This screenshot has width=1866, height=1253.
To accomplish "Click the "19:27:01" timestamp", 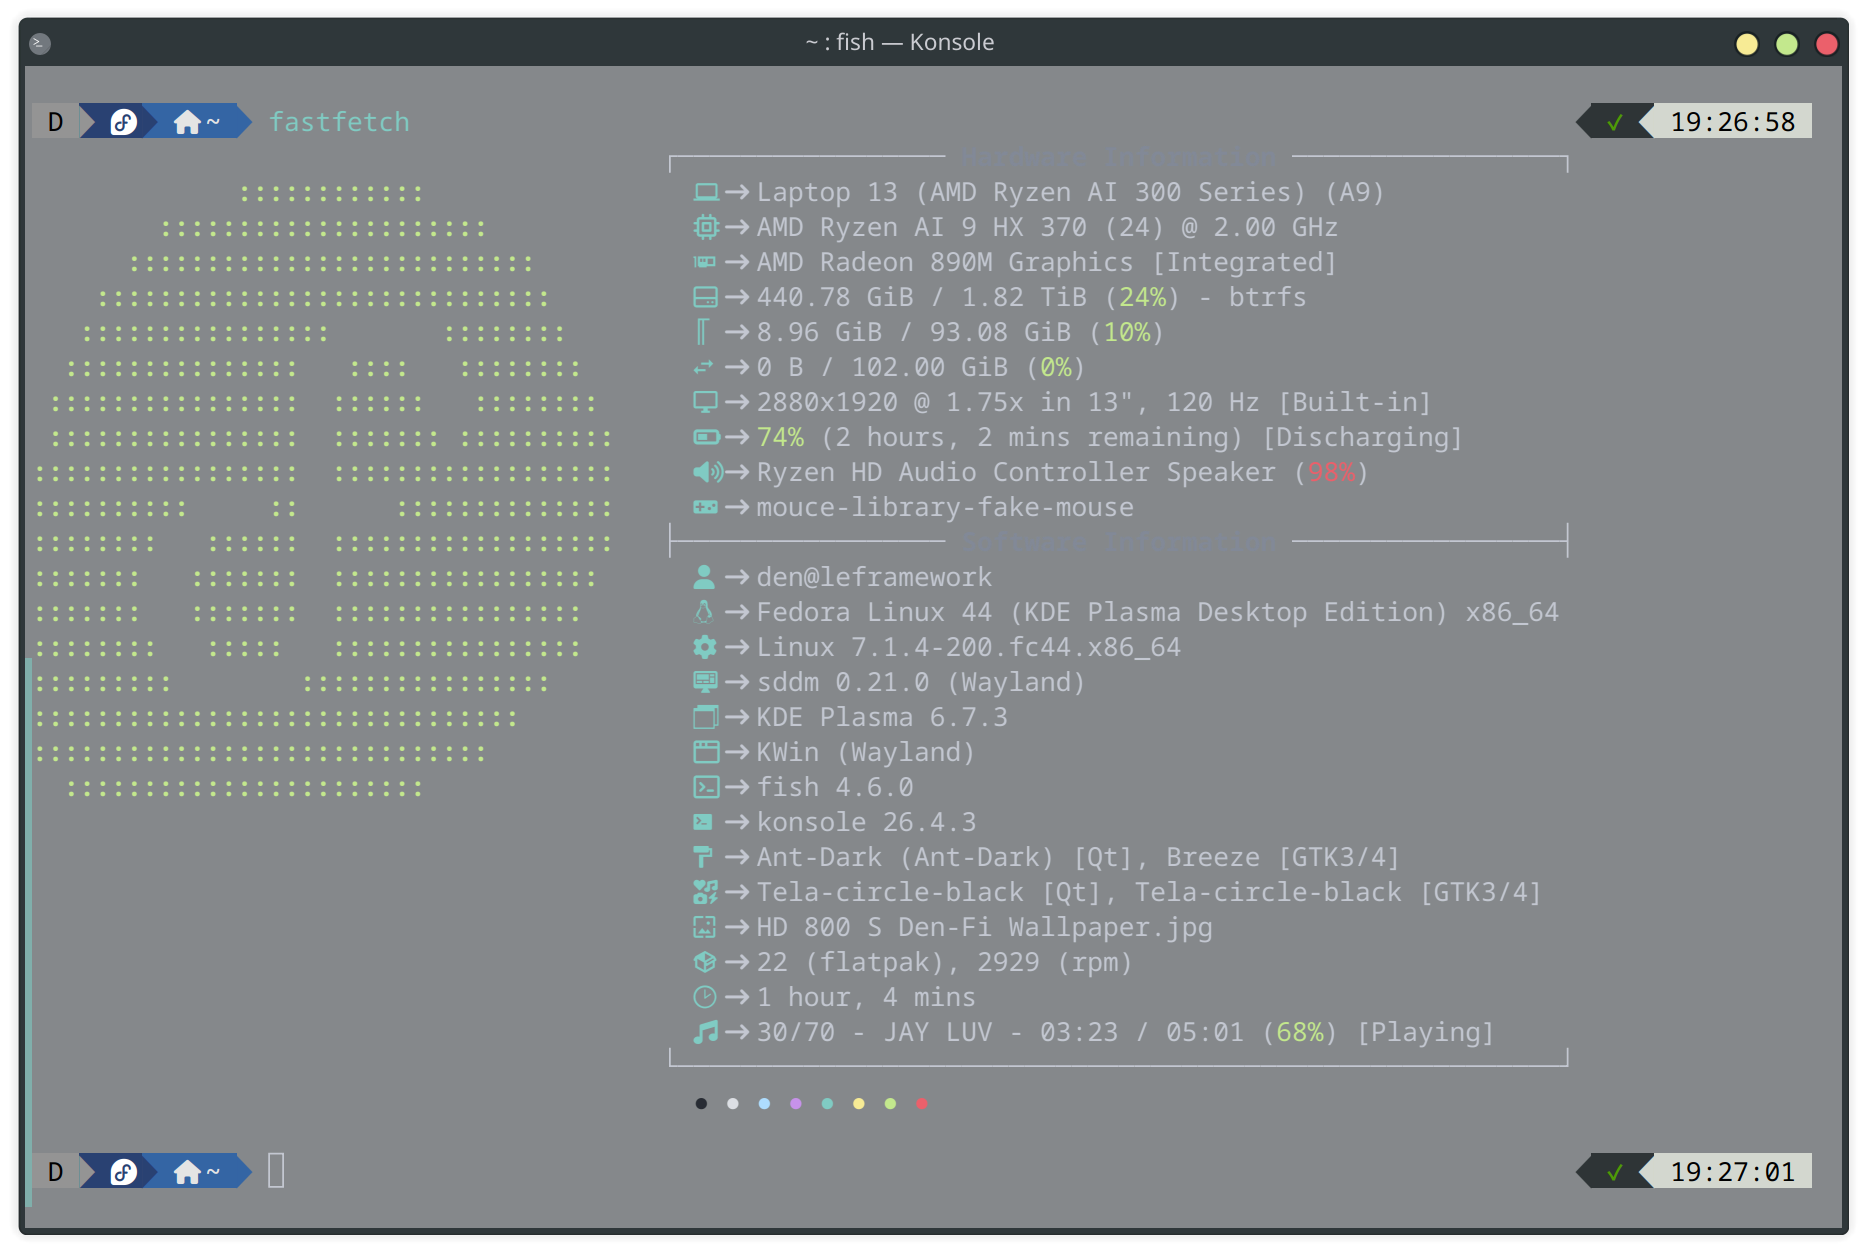I will coord(1733,1172).
